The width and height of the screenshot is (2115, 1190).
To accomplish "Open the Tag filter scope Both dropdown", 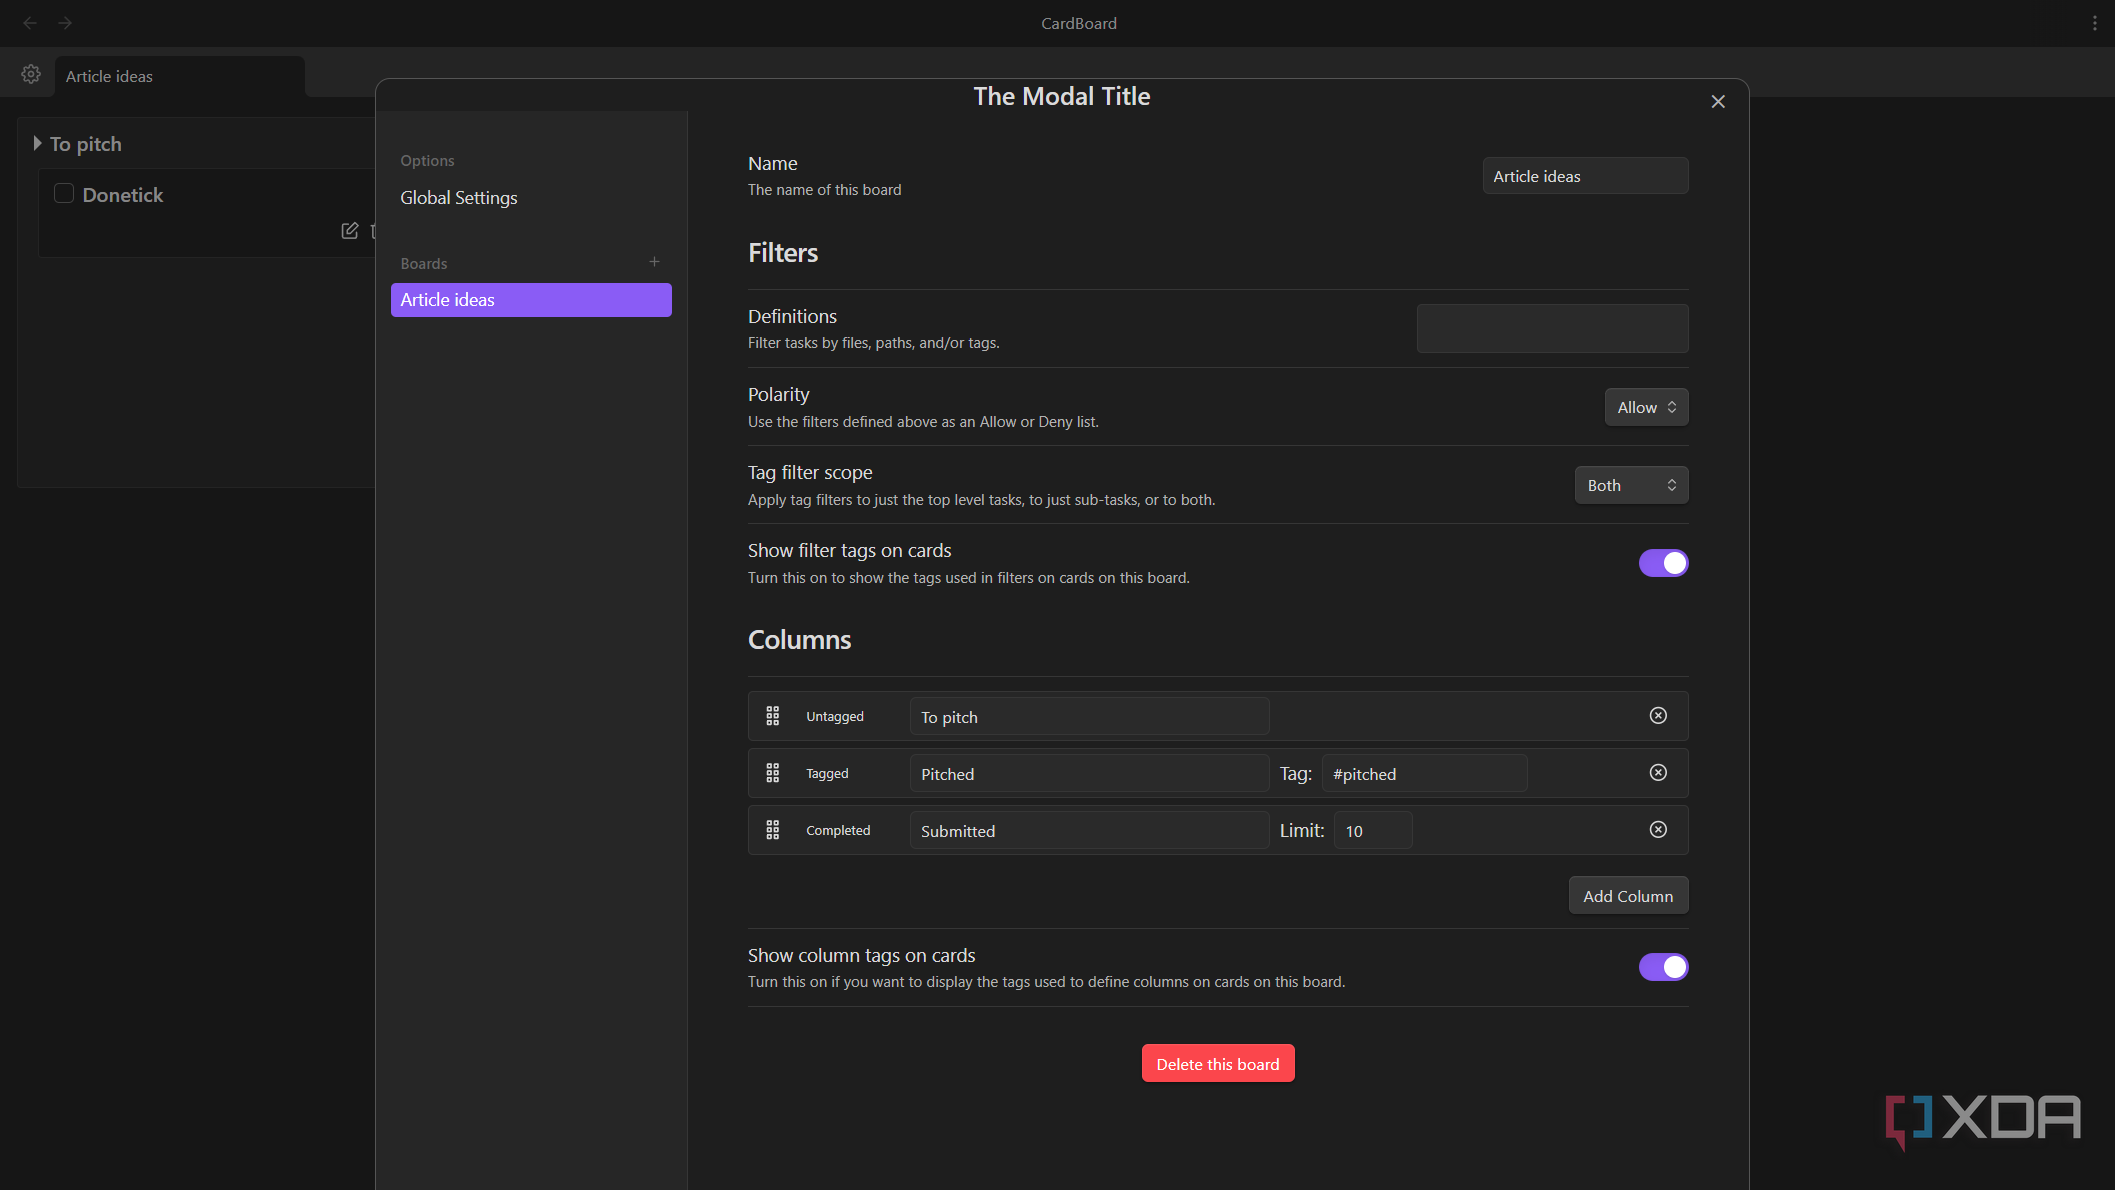I will click(x=1631, y=485).
